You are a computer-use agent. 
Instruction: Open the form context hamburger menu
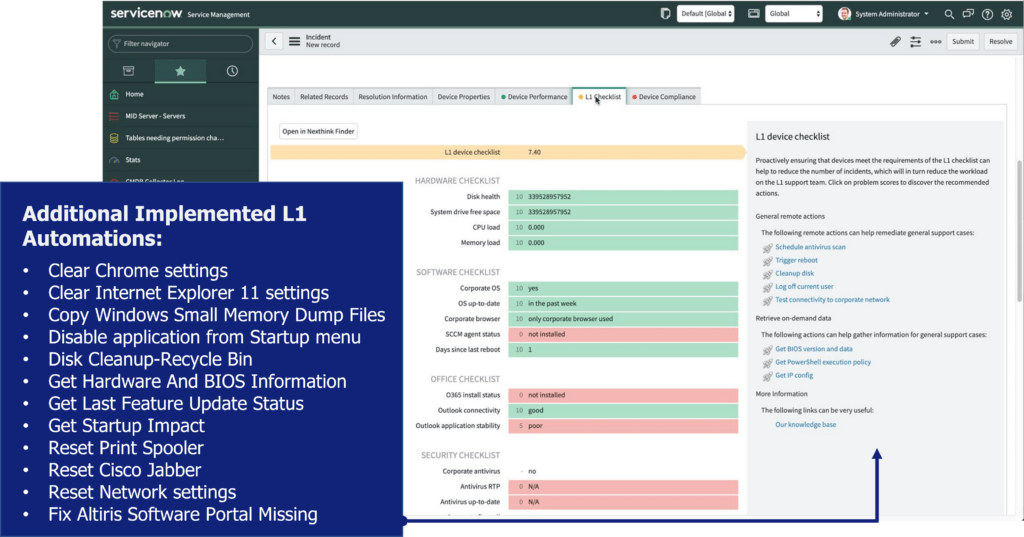tap(295, 41)
